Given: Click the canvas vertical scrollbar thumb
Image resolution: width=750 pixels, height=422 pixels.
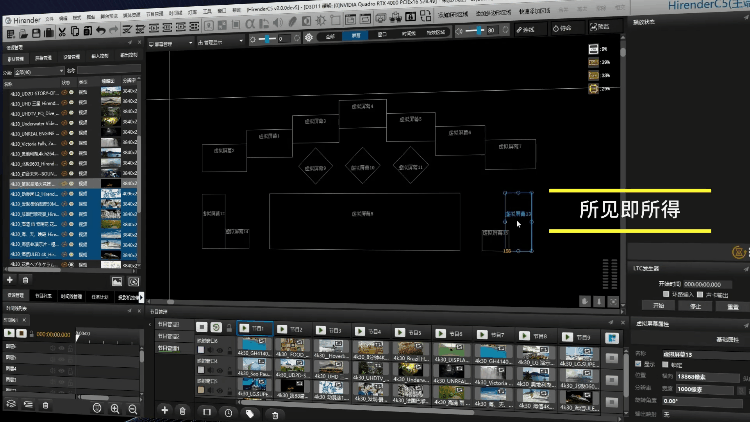Looking at the screenshot, I should [x=623, y=50].
